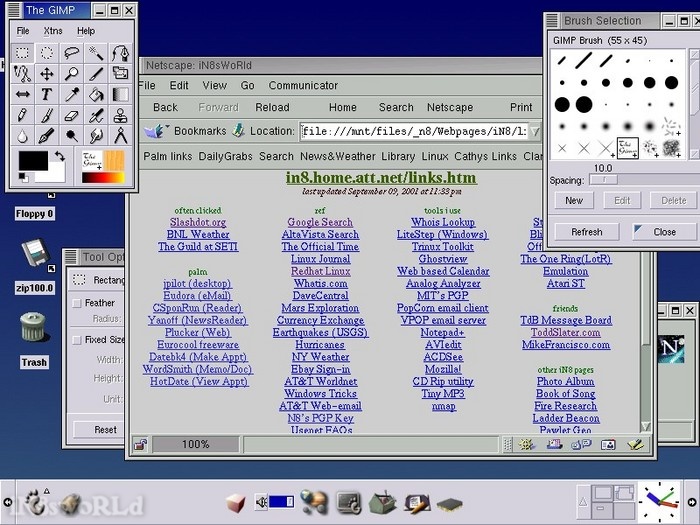Viewport: 700px width, 525px height.
Task: Select the Bezier path selection tool
Action: coord(121,53)
